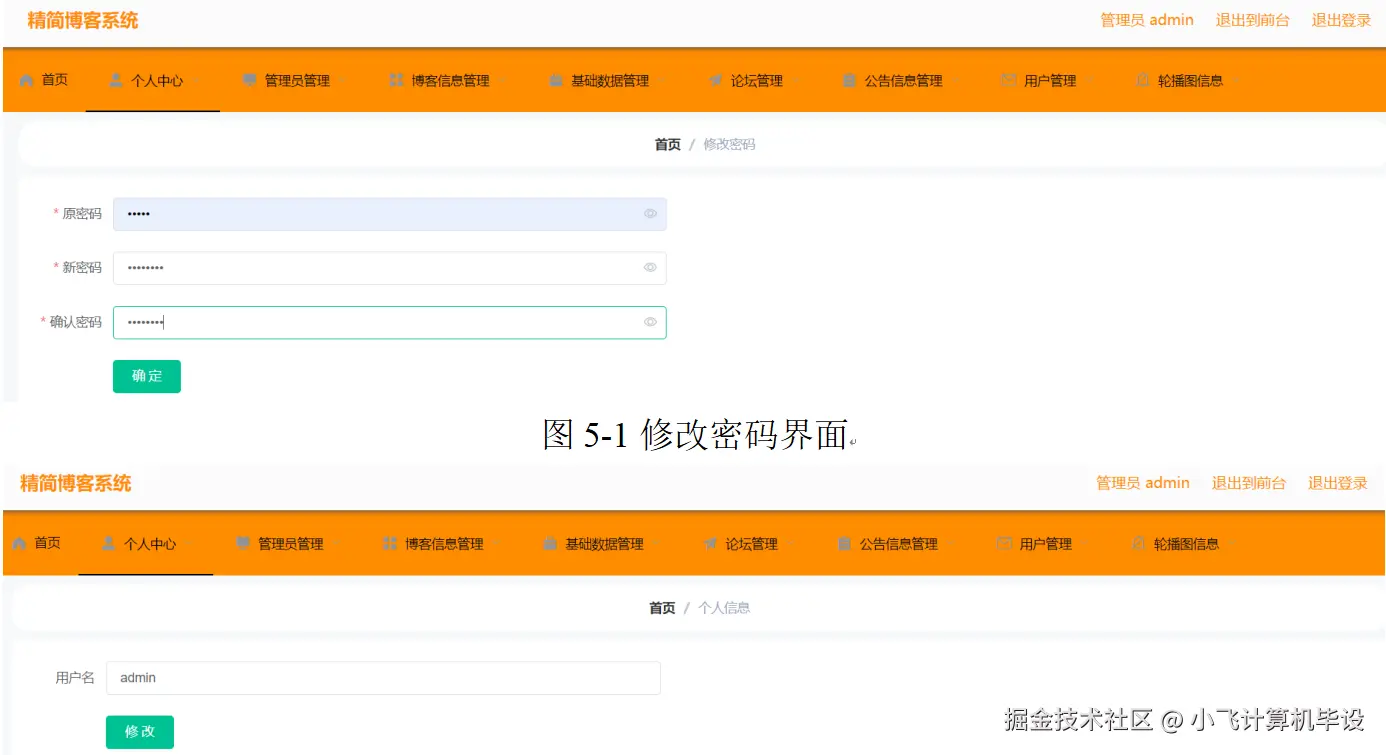This screenshot has width=1386, height=755.
Task: Click the chat icon on 管理员管理
Action: (249, 80)
